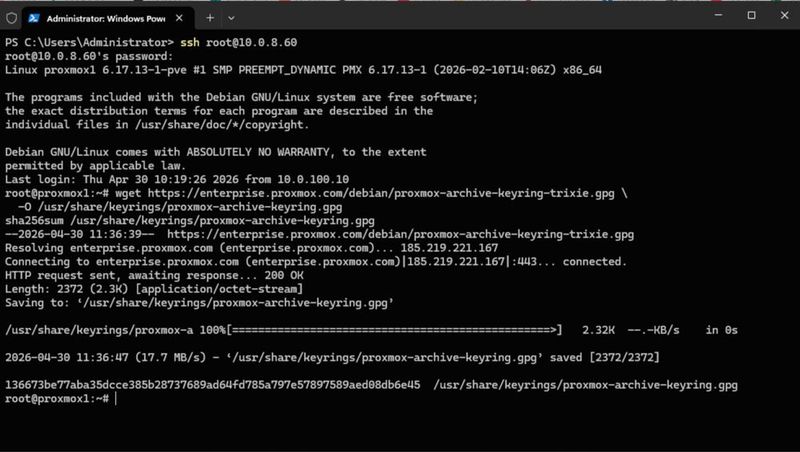Viewport: 800px width, 452px height.
Task: Click the 'ssh root@10.0.8.60' command text
Action: 238,42
